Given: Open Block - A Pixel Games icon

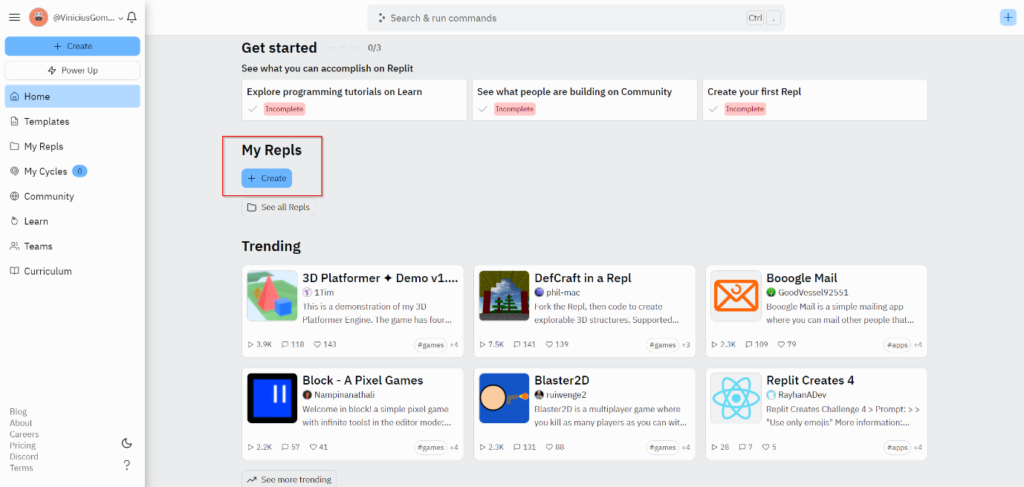Looking at the screenshot, I should click(x=272, y=397).
